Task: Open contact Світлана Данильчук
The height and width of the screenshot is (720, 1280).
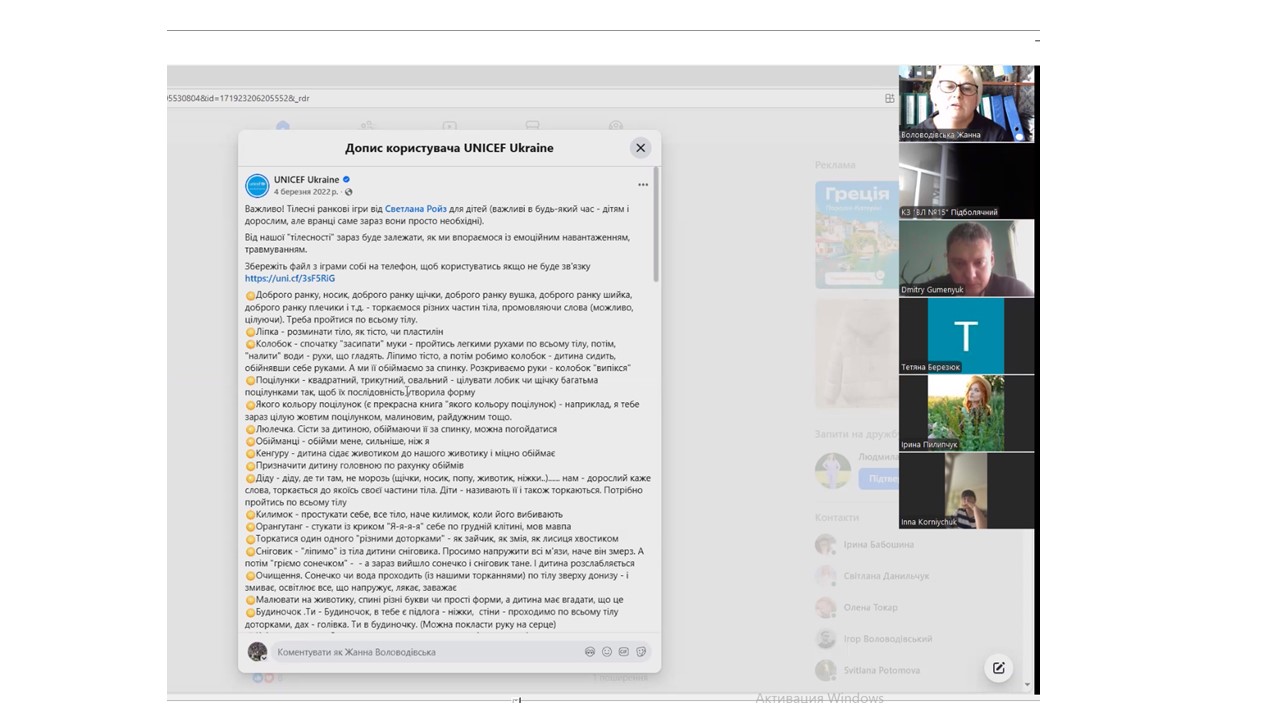Action: tap(873, 576)
